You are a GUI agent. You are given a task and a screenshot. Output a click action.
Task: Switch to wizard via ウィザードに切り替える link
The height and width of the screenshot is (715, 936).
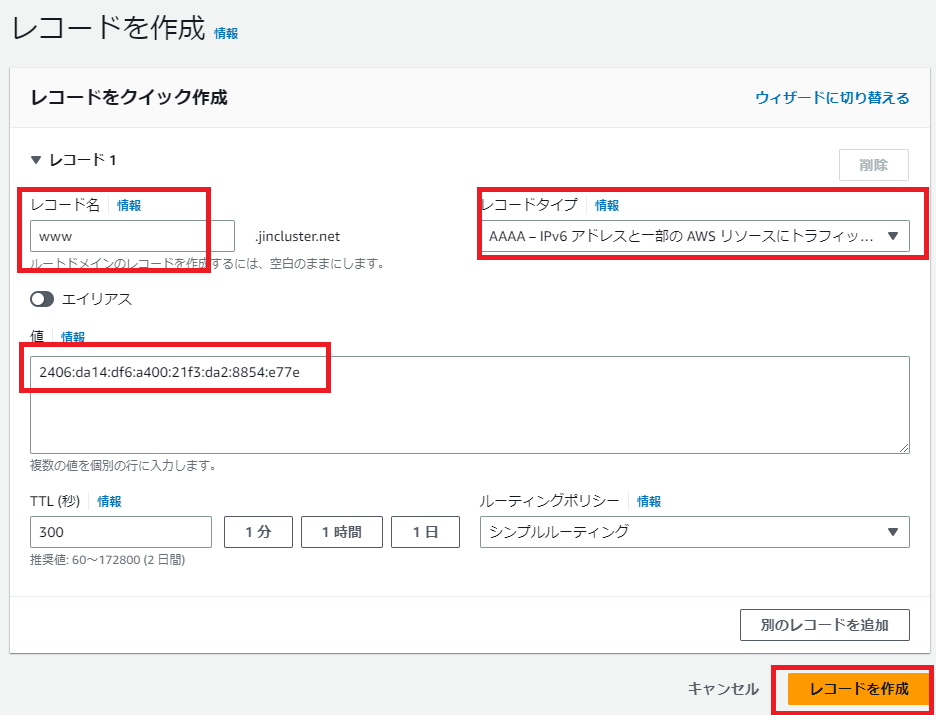click(832, 98)
